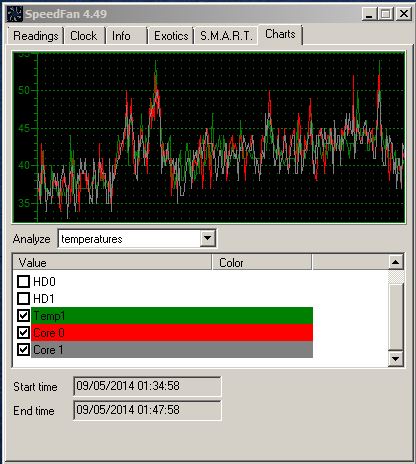Open the S.M.A.R.T. tab

[x=226, y=36]
